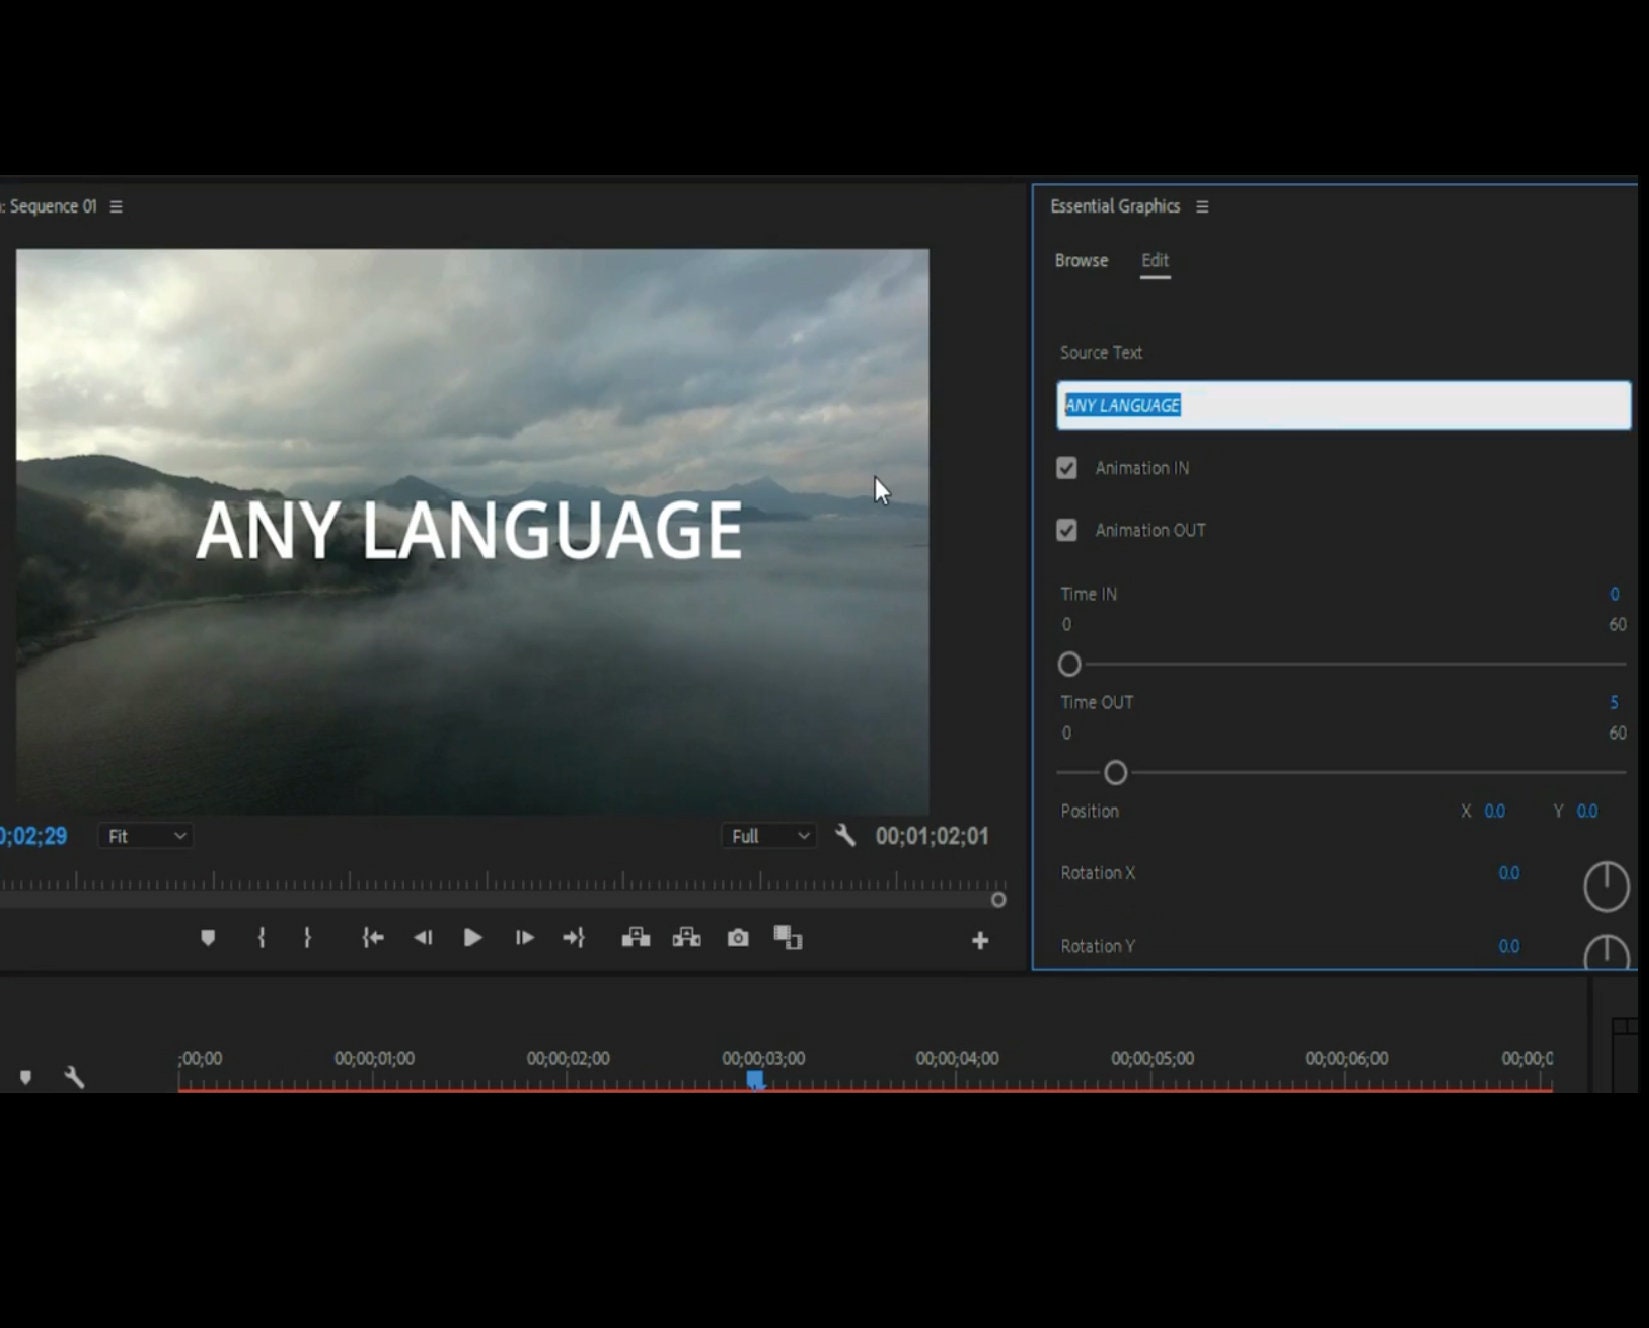Enable the Animation IN checkbox
Viewport: 1649px width, 1328px height.
coord(1066,468)
